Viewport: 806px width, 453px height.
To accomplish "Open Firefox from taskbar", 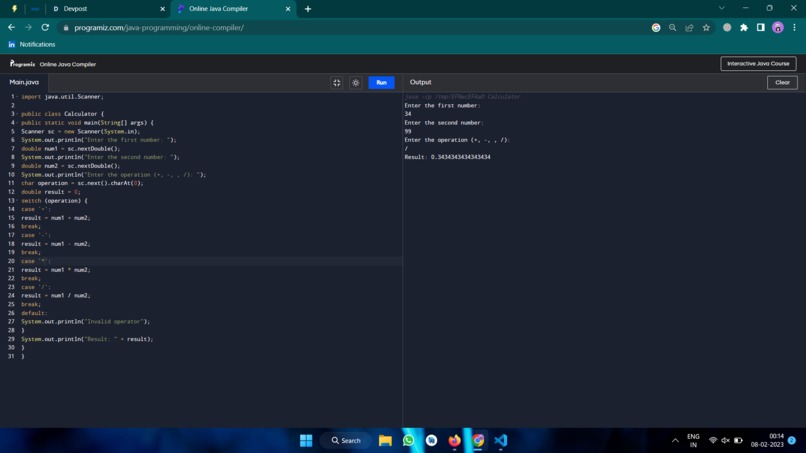I will [x=454, y=441].
